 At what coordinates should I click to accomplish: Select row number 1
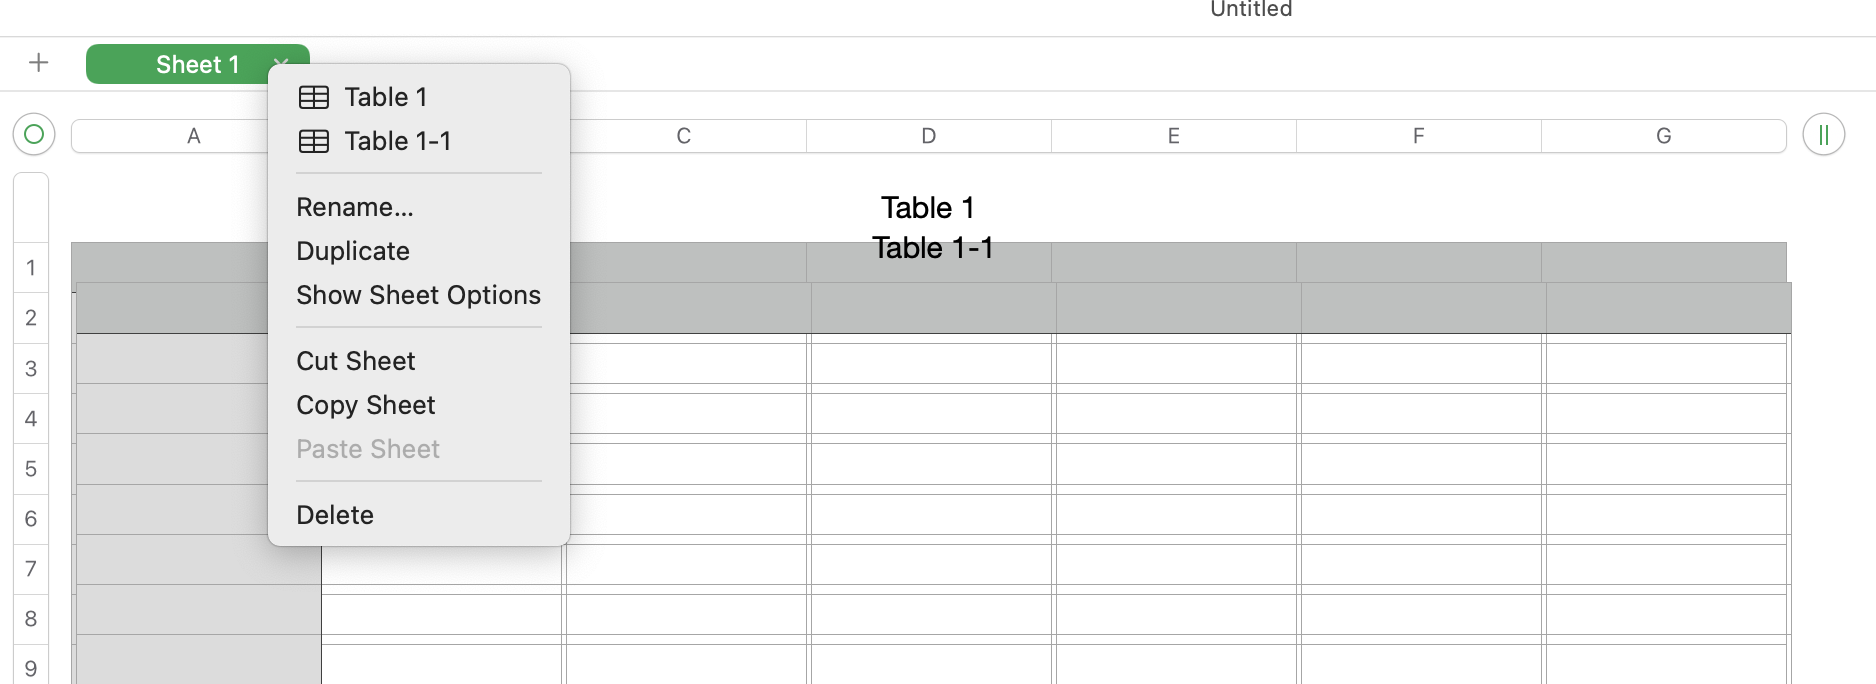pyautogui.click(x=30, y=267)
